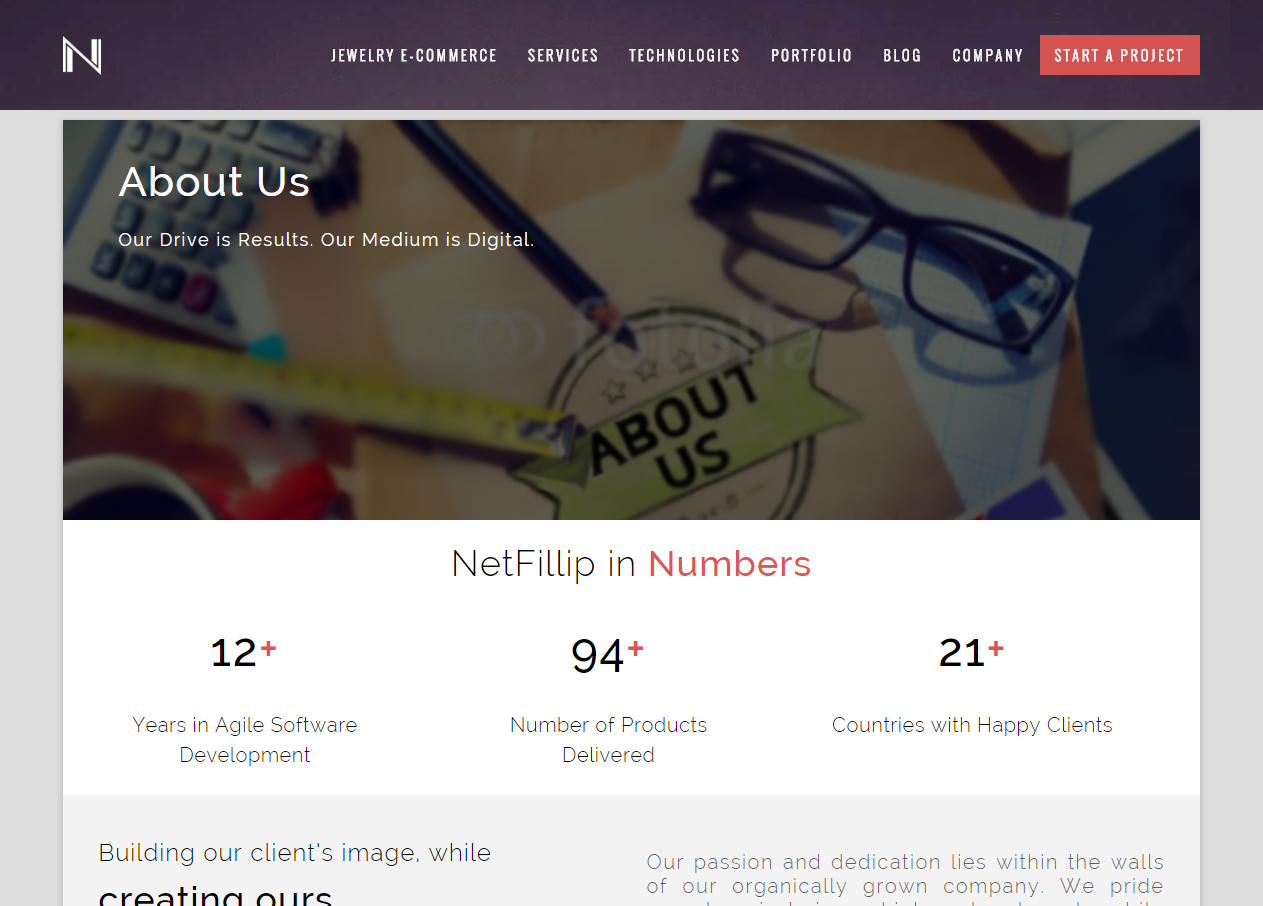Click the About Us hero banner image

pyautogui.click(x=631, y=320)
